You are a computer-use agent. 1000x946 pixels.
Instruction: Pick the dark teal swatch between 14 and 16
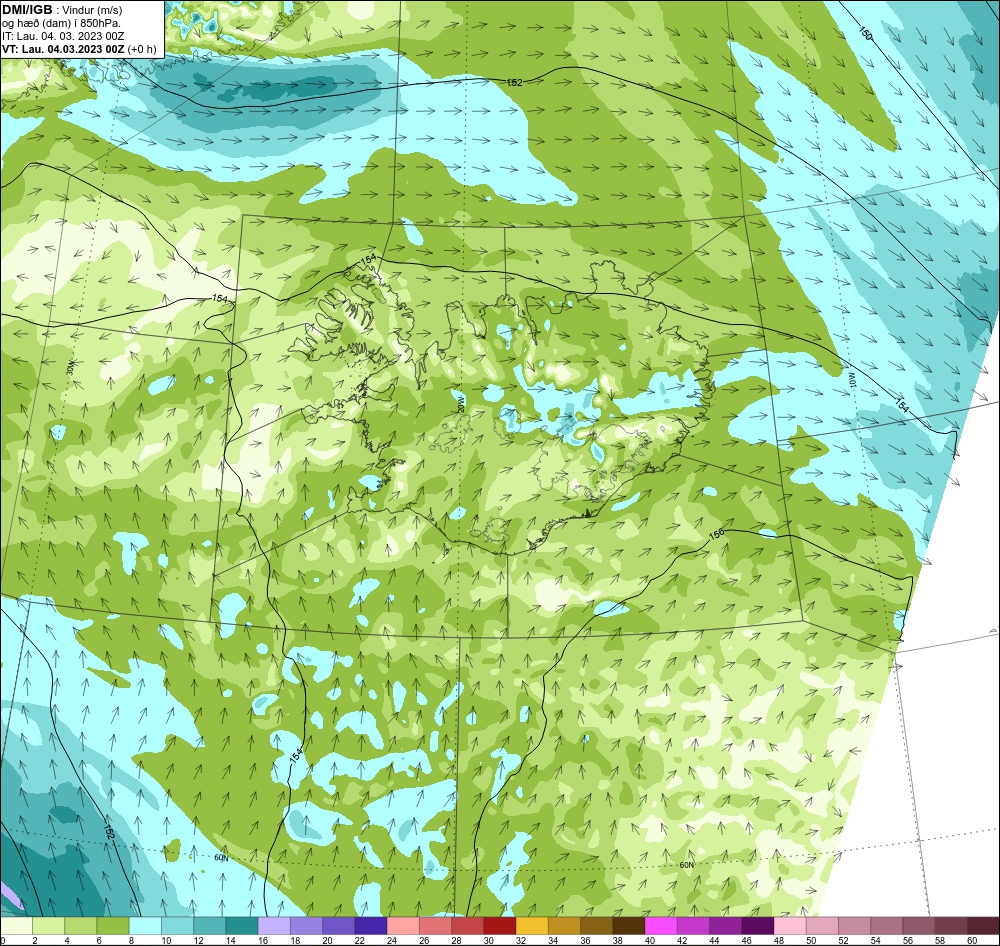pos(242,925)
